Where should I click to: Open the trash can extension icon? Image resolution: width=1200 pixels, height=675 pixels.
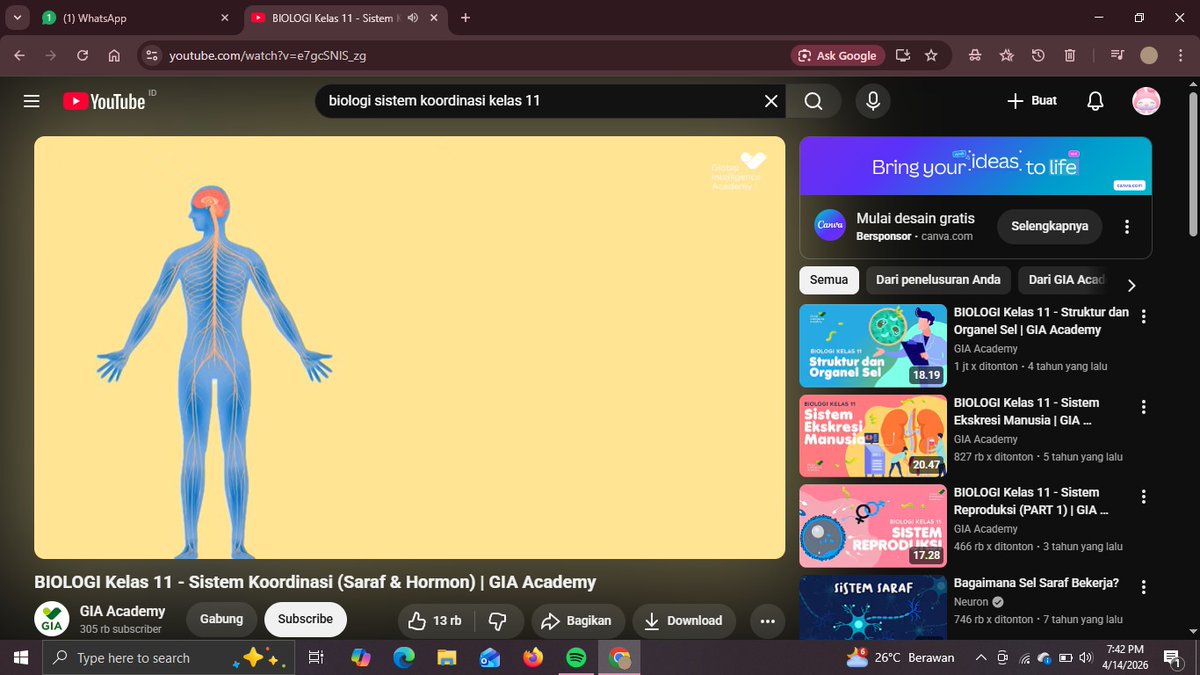[x=1070, y=56]
